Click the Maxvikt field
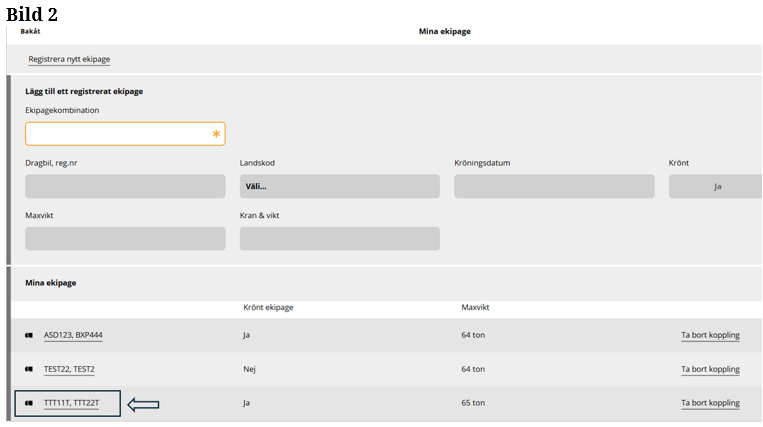The height and width of the screenshot is (427, 763). (125, 239)
